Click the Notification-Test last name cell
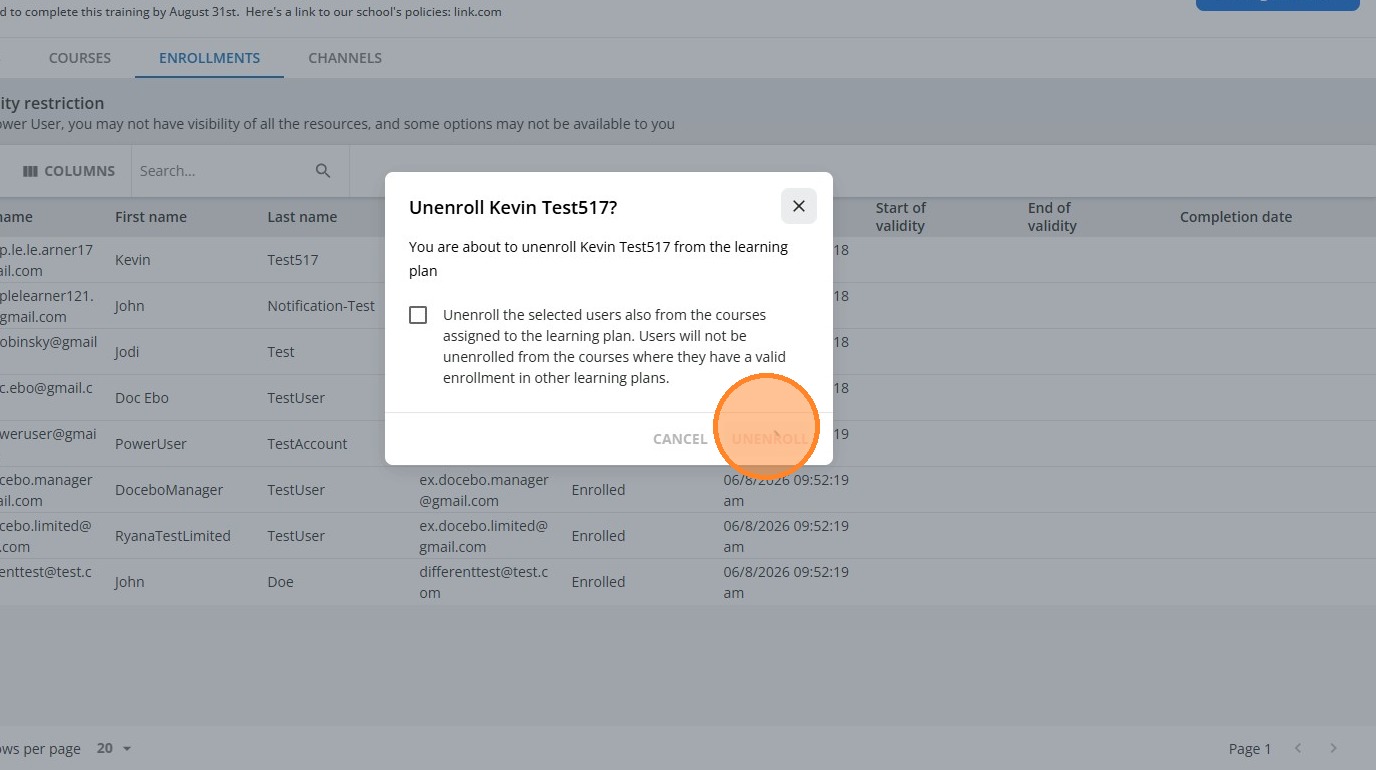Screen dimensions: 1376x770 pyautogui.click(x=321, y=306)
